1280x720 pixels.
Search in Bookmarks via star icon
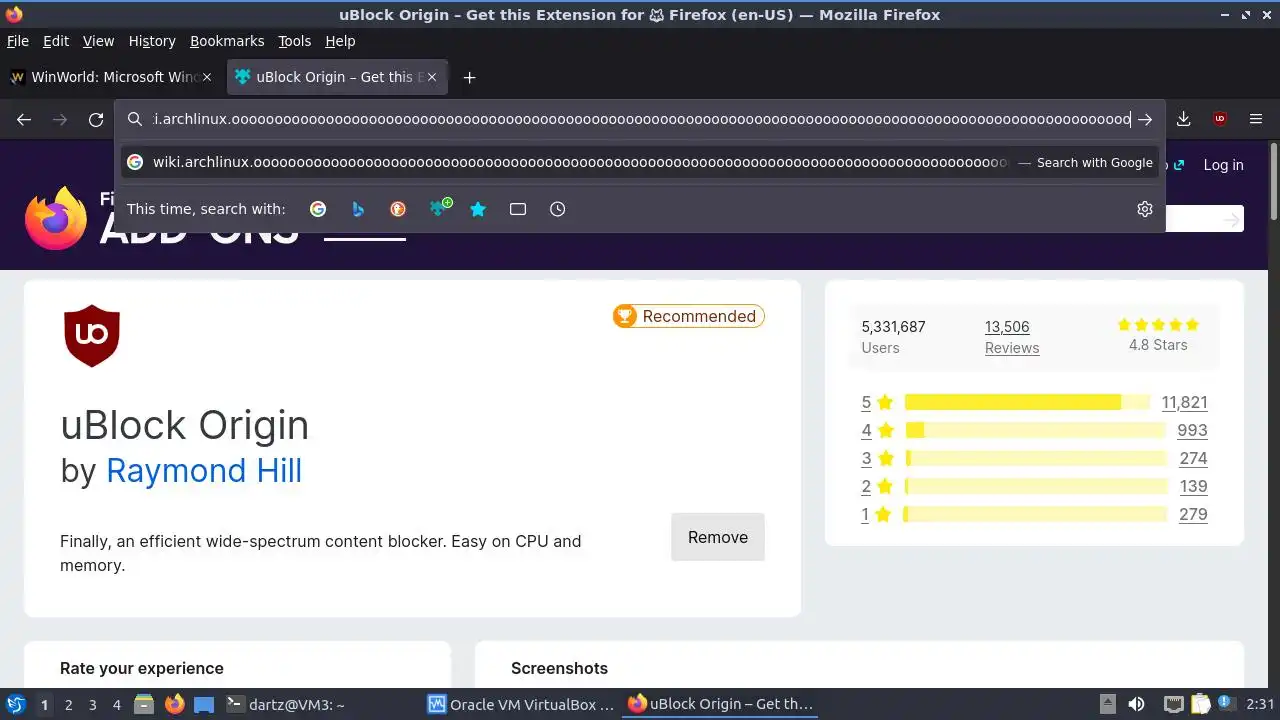tap(478, 209)
